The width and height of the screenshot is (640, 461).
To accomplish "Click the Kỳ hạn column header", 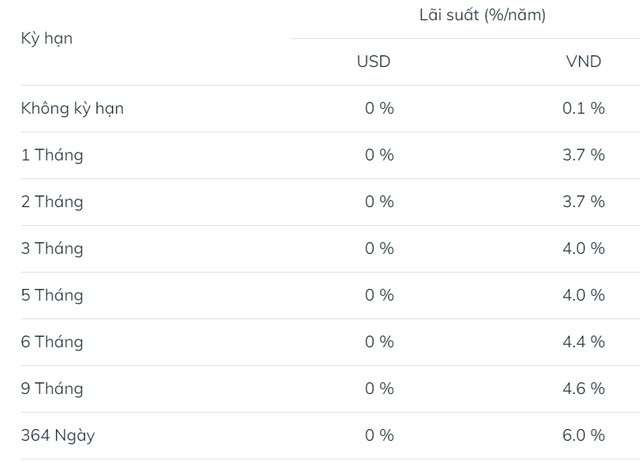I will pos(47,39).
